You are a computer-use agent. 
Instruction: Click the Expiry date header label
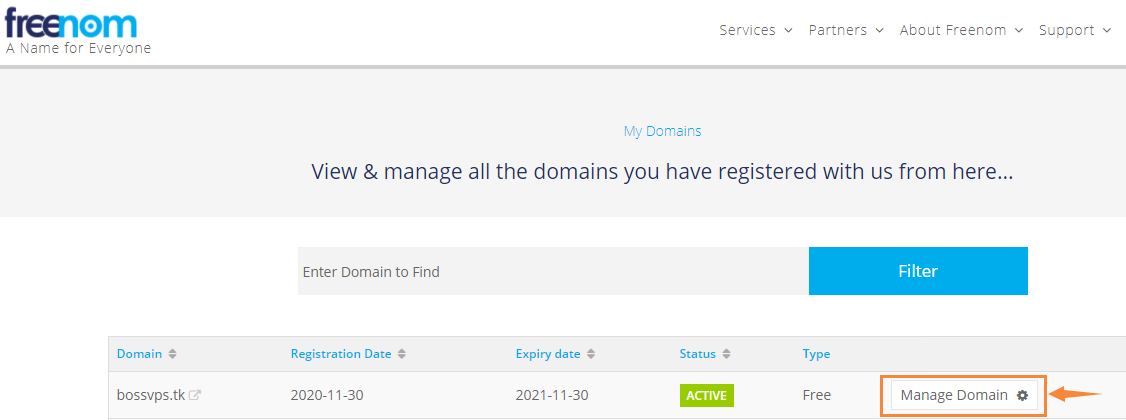(x=547, y=354)
